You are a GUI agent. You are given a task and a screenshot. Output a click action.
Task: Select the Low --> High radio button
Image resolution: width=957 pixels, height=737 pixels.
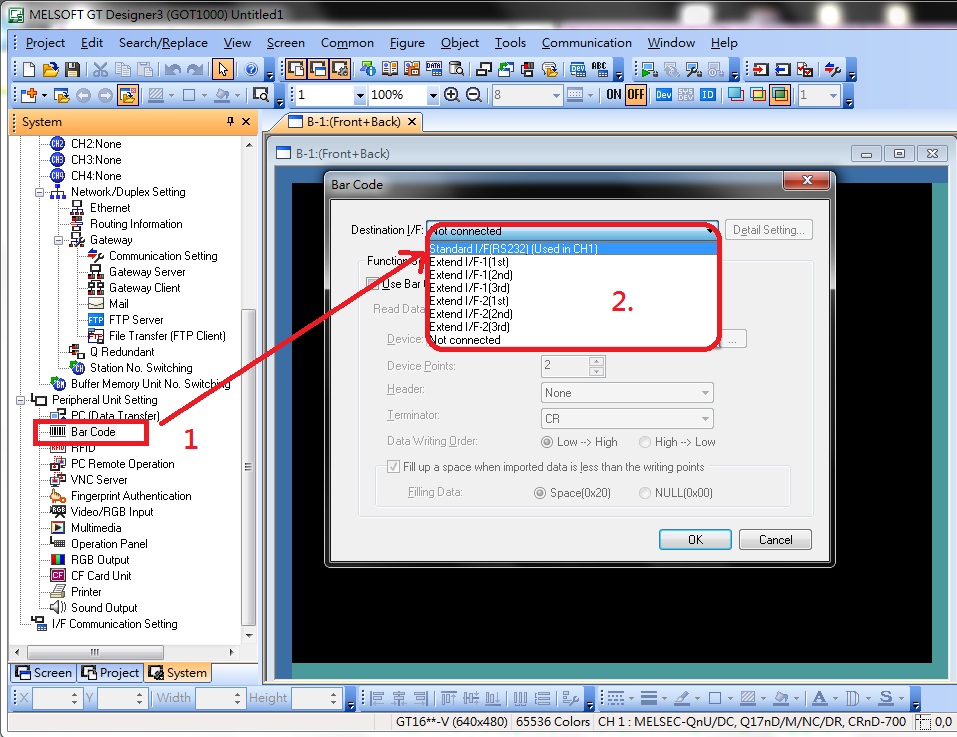tap(547, 442)
